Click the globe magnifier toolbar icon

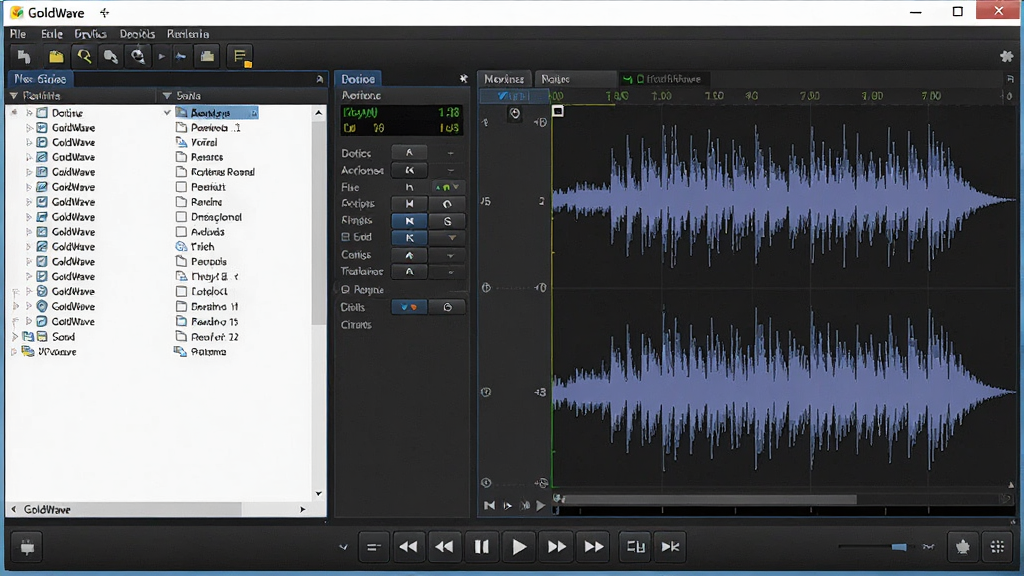(x=138, y=57)
